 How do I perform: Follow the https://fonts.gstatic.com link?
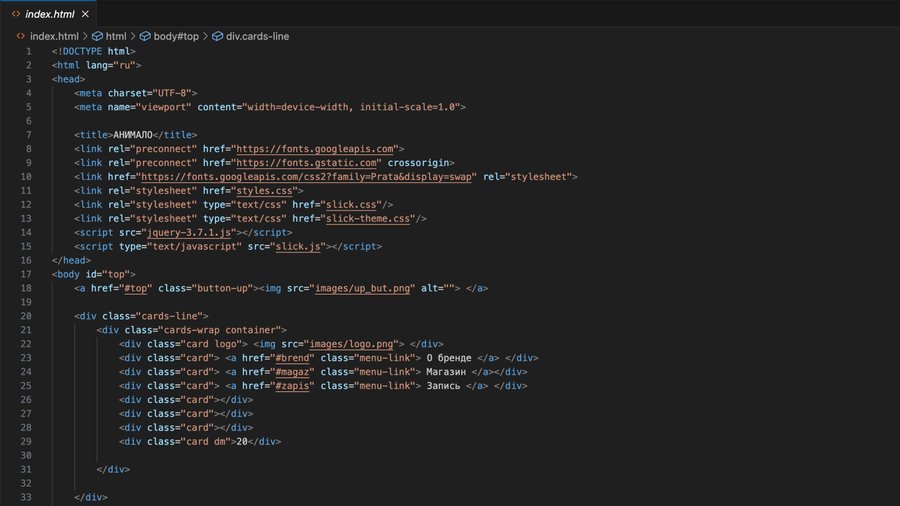click(307, 163)
